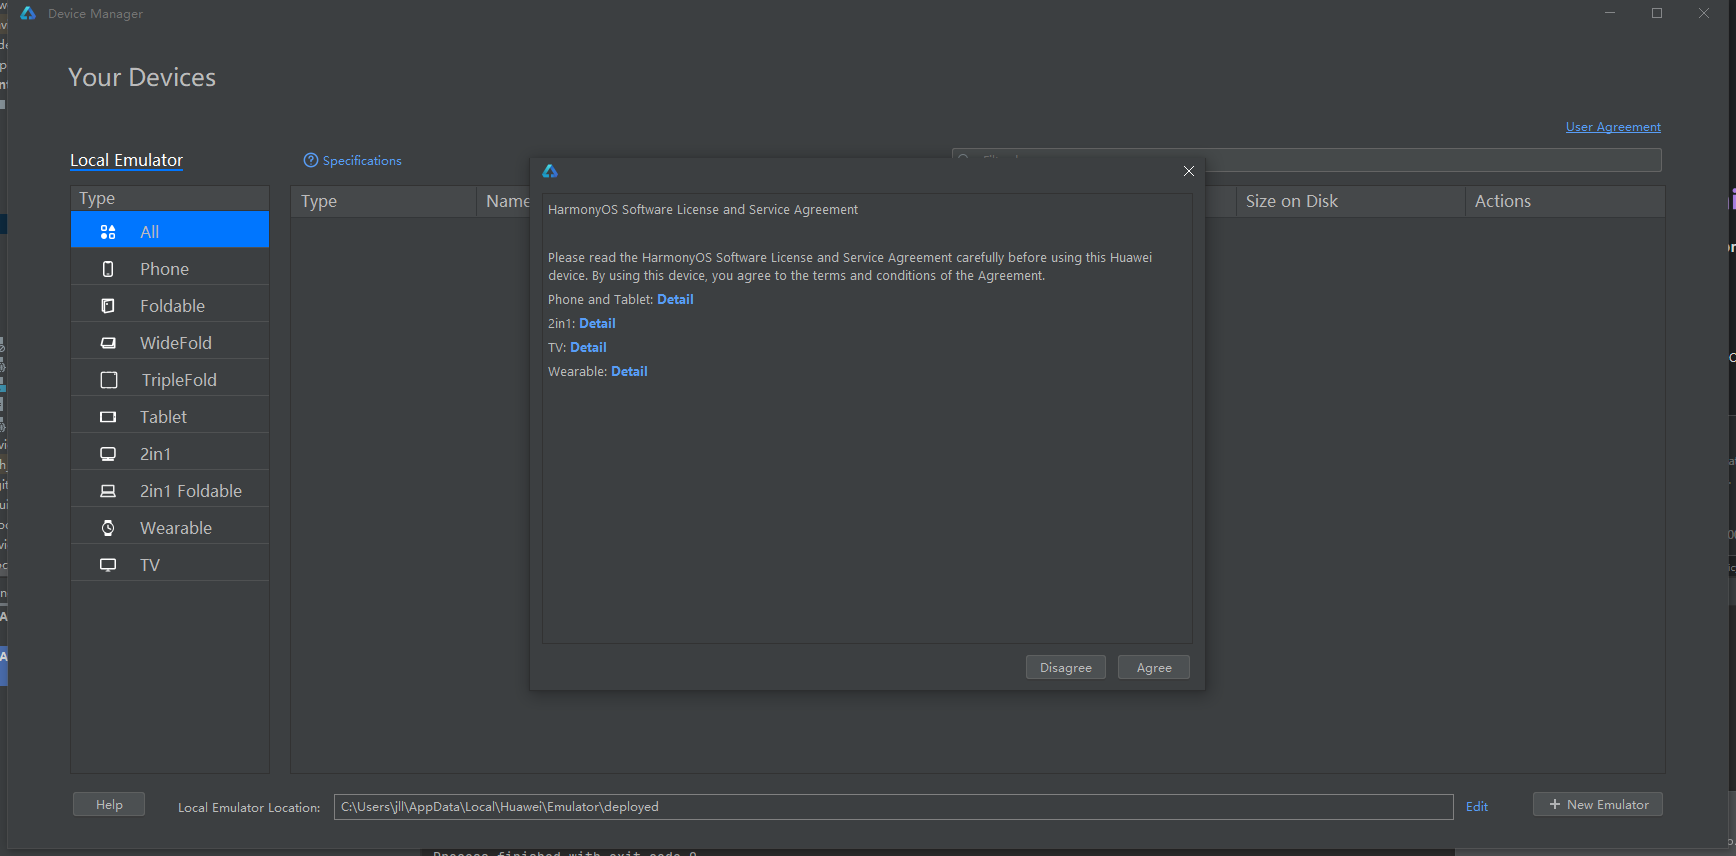Screen dimensions: 1736x856
Task: Click the filter search field
Action: pyautogui.click(x=1306, y=160)
